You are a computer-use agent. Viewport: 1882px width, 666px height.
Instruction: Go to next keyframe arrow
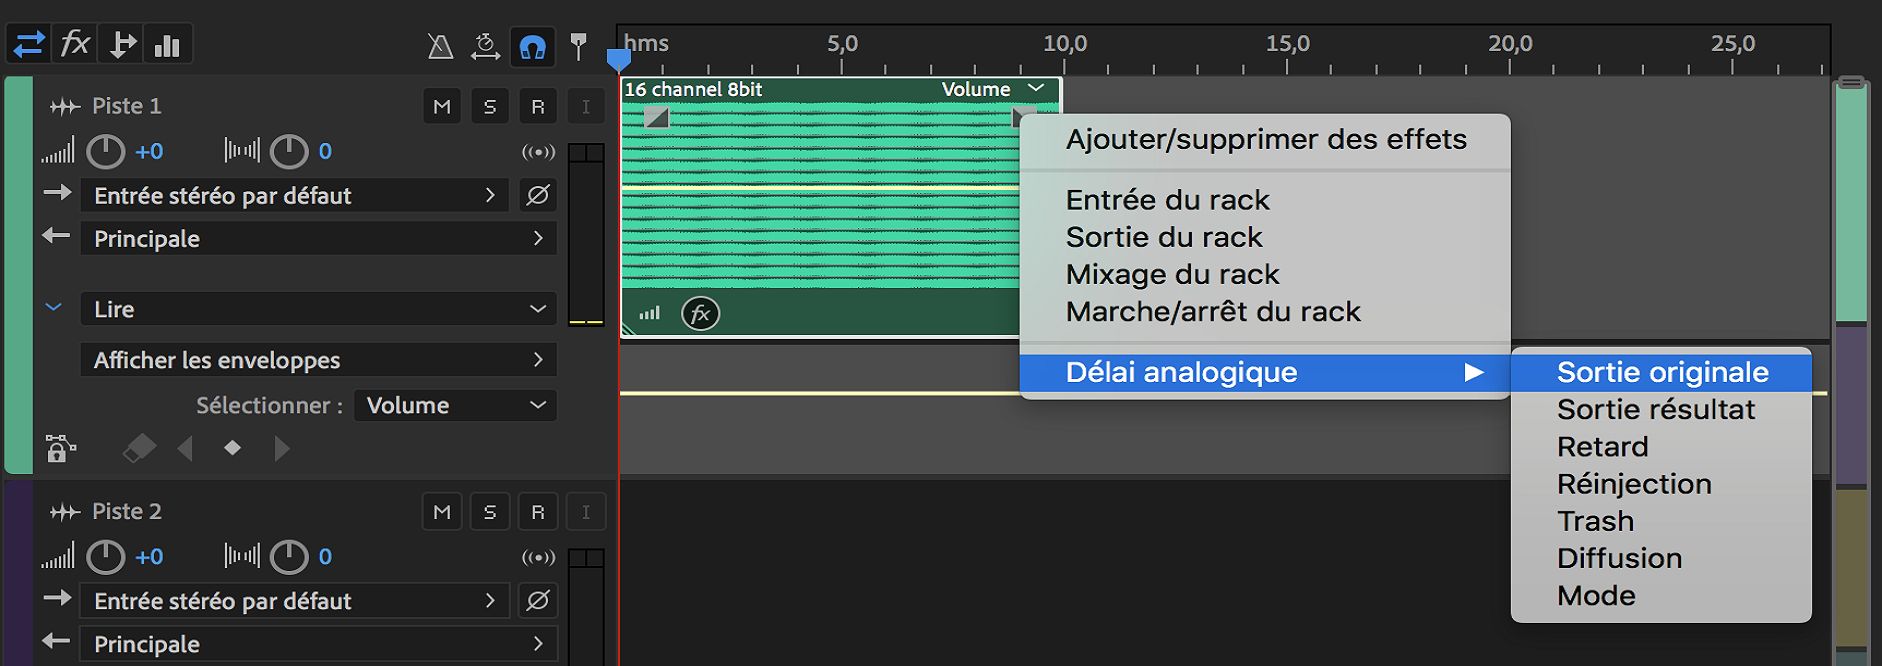281,449
